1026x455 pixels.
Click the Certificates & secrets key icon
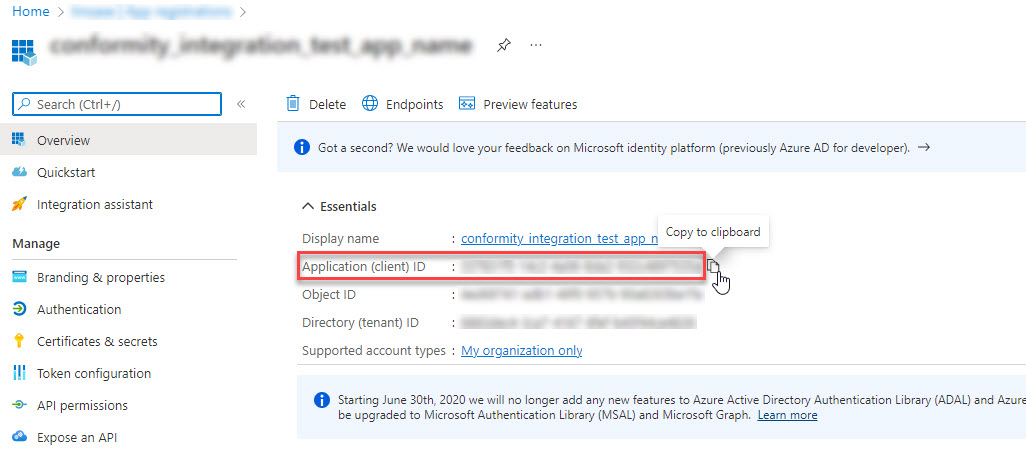coord(20,341)
